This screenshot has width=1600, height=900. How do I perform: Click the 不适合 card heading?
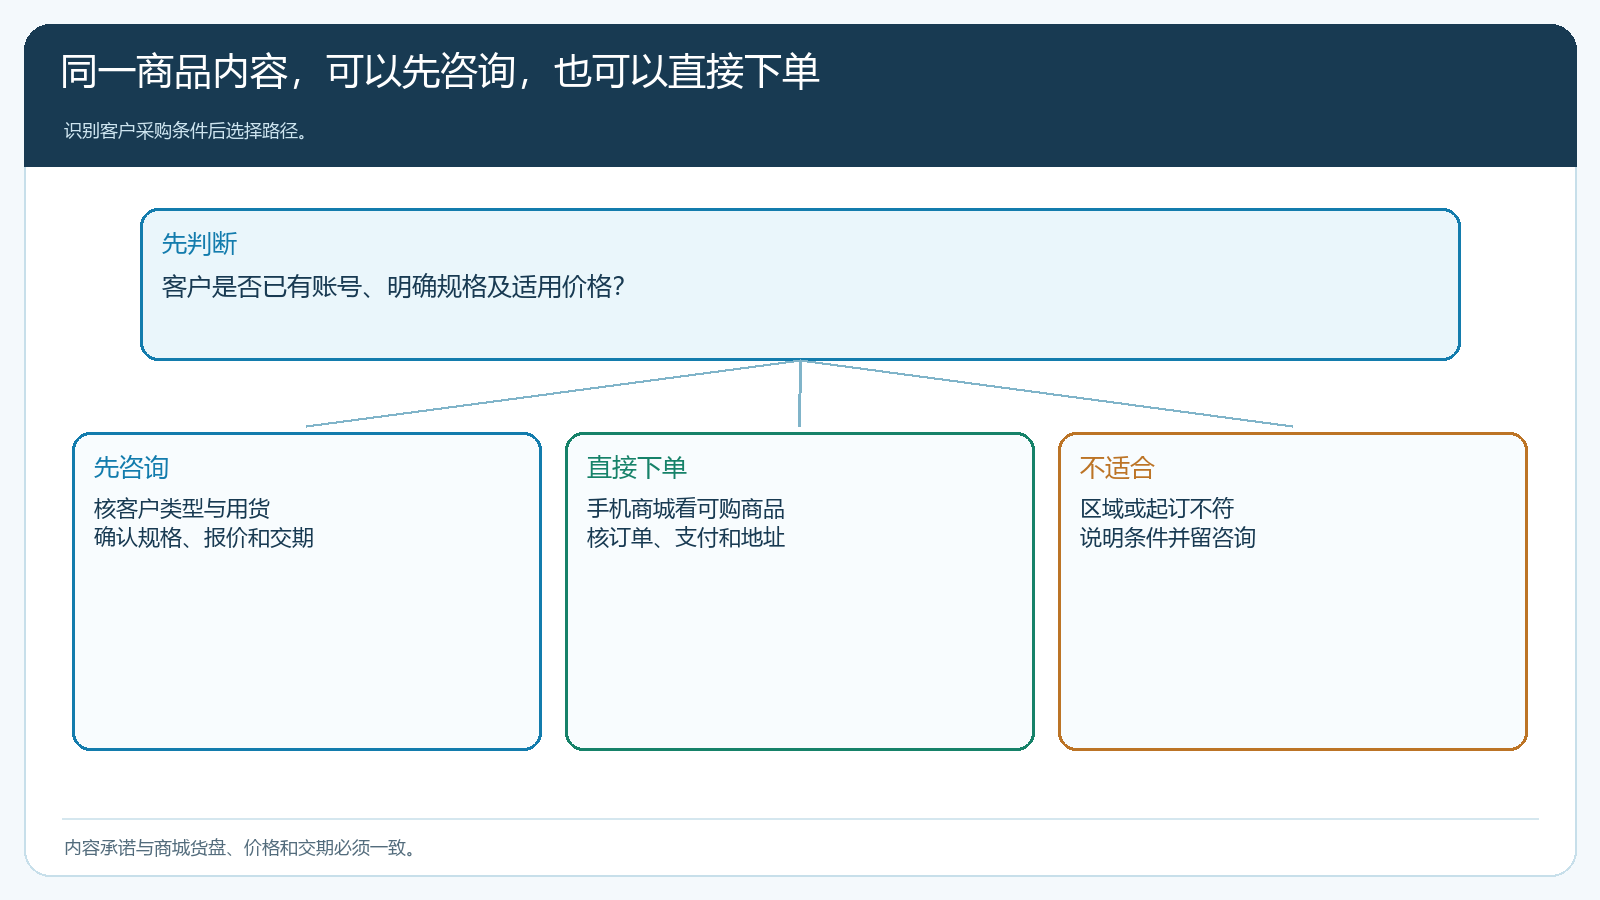coord(1117,468)
